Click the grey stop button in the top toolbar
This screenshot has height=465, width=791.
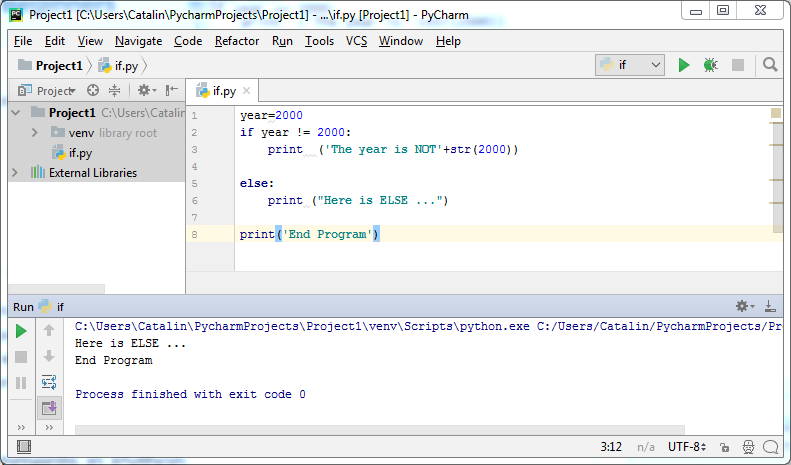pyautogui.click(x=738, y=65)
